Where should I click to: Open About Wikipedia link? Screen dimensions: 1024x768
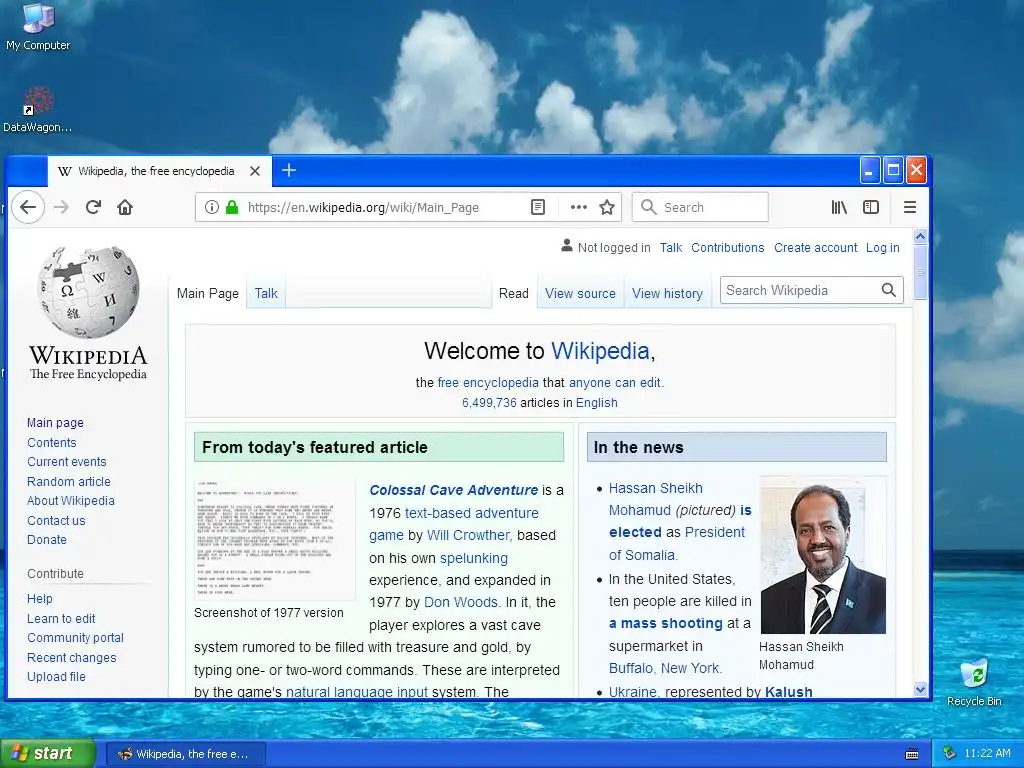point(71,501)
